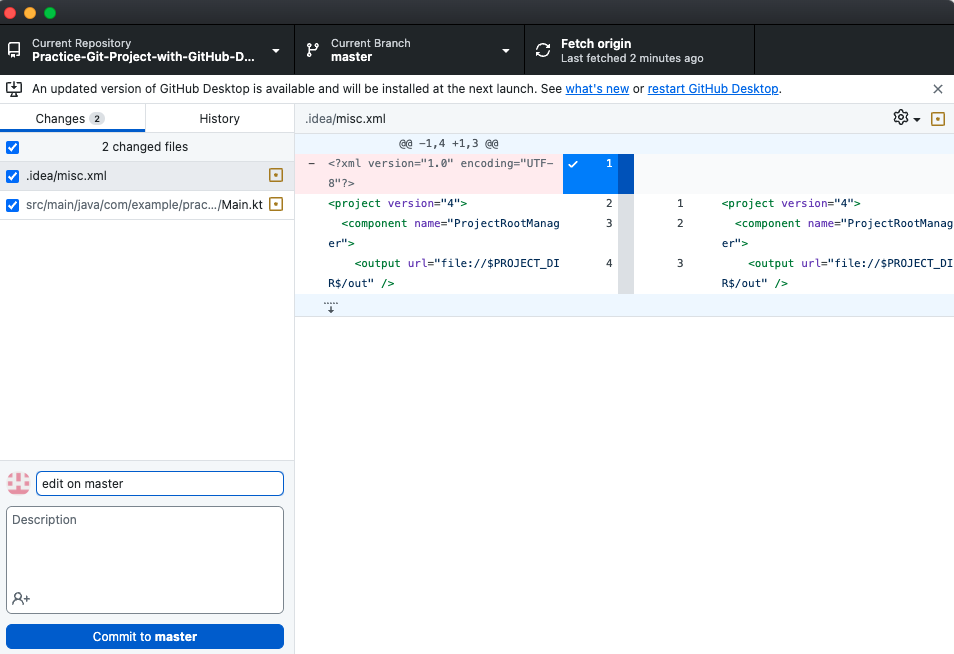Uncheck the .idea/misc.xml file checkbox
954x654 pixels.
coord(13,176)
